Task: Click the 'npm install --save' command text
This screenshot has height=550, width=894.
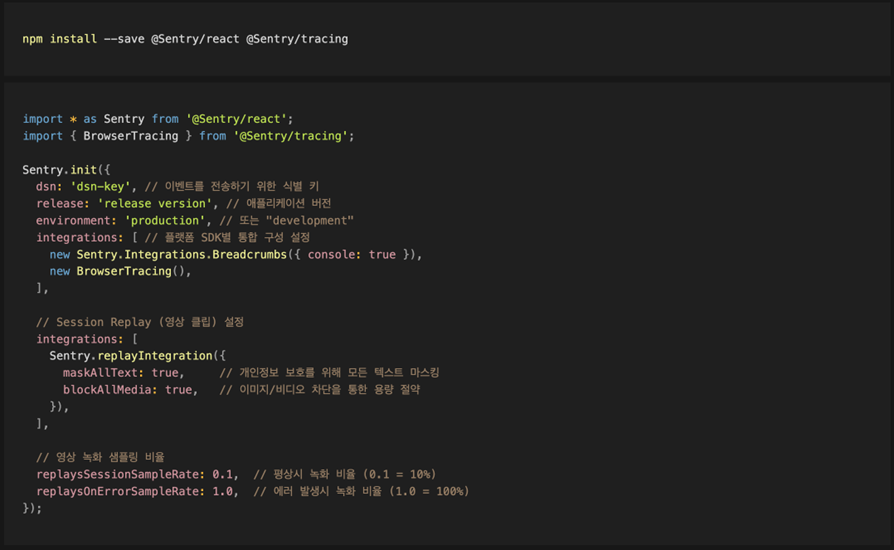Action: (x=83, y=39)
